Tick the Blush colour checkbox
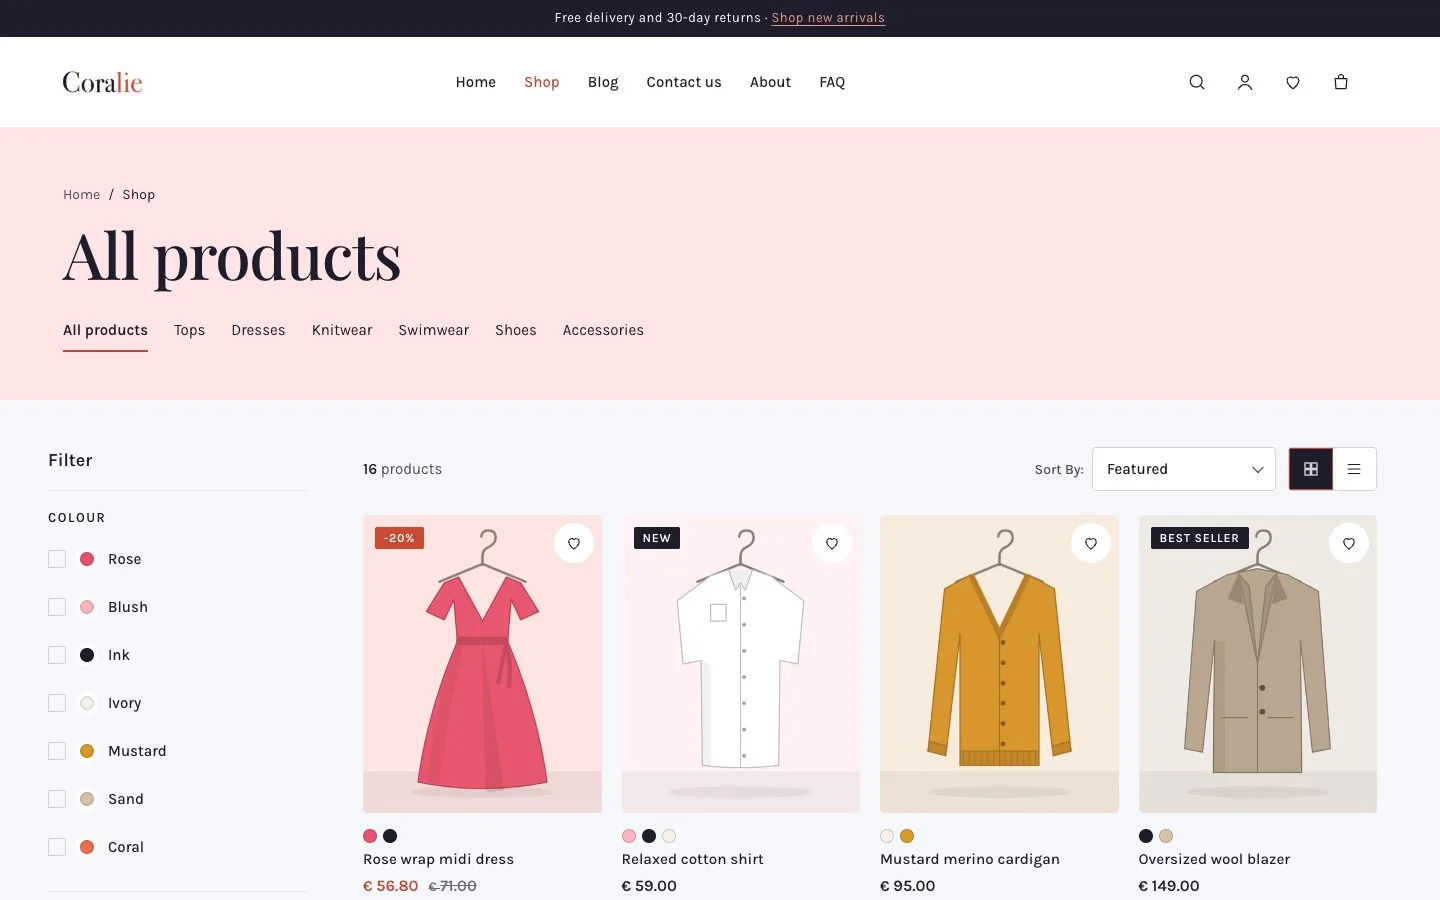This screenshot has height=900, width=1440. pyautogui.click(x=57, y=607)
